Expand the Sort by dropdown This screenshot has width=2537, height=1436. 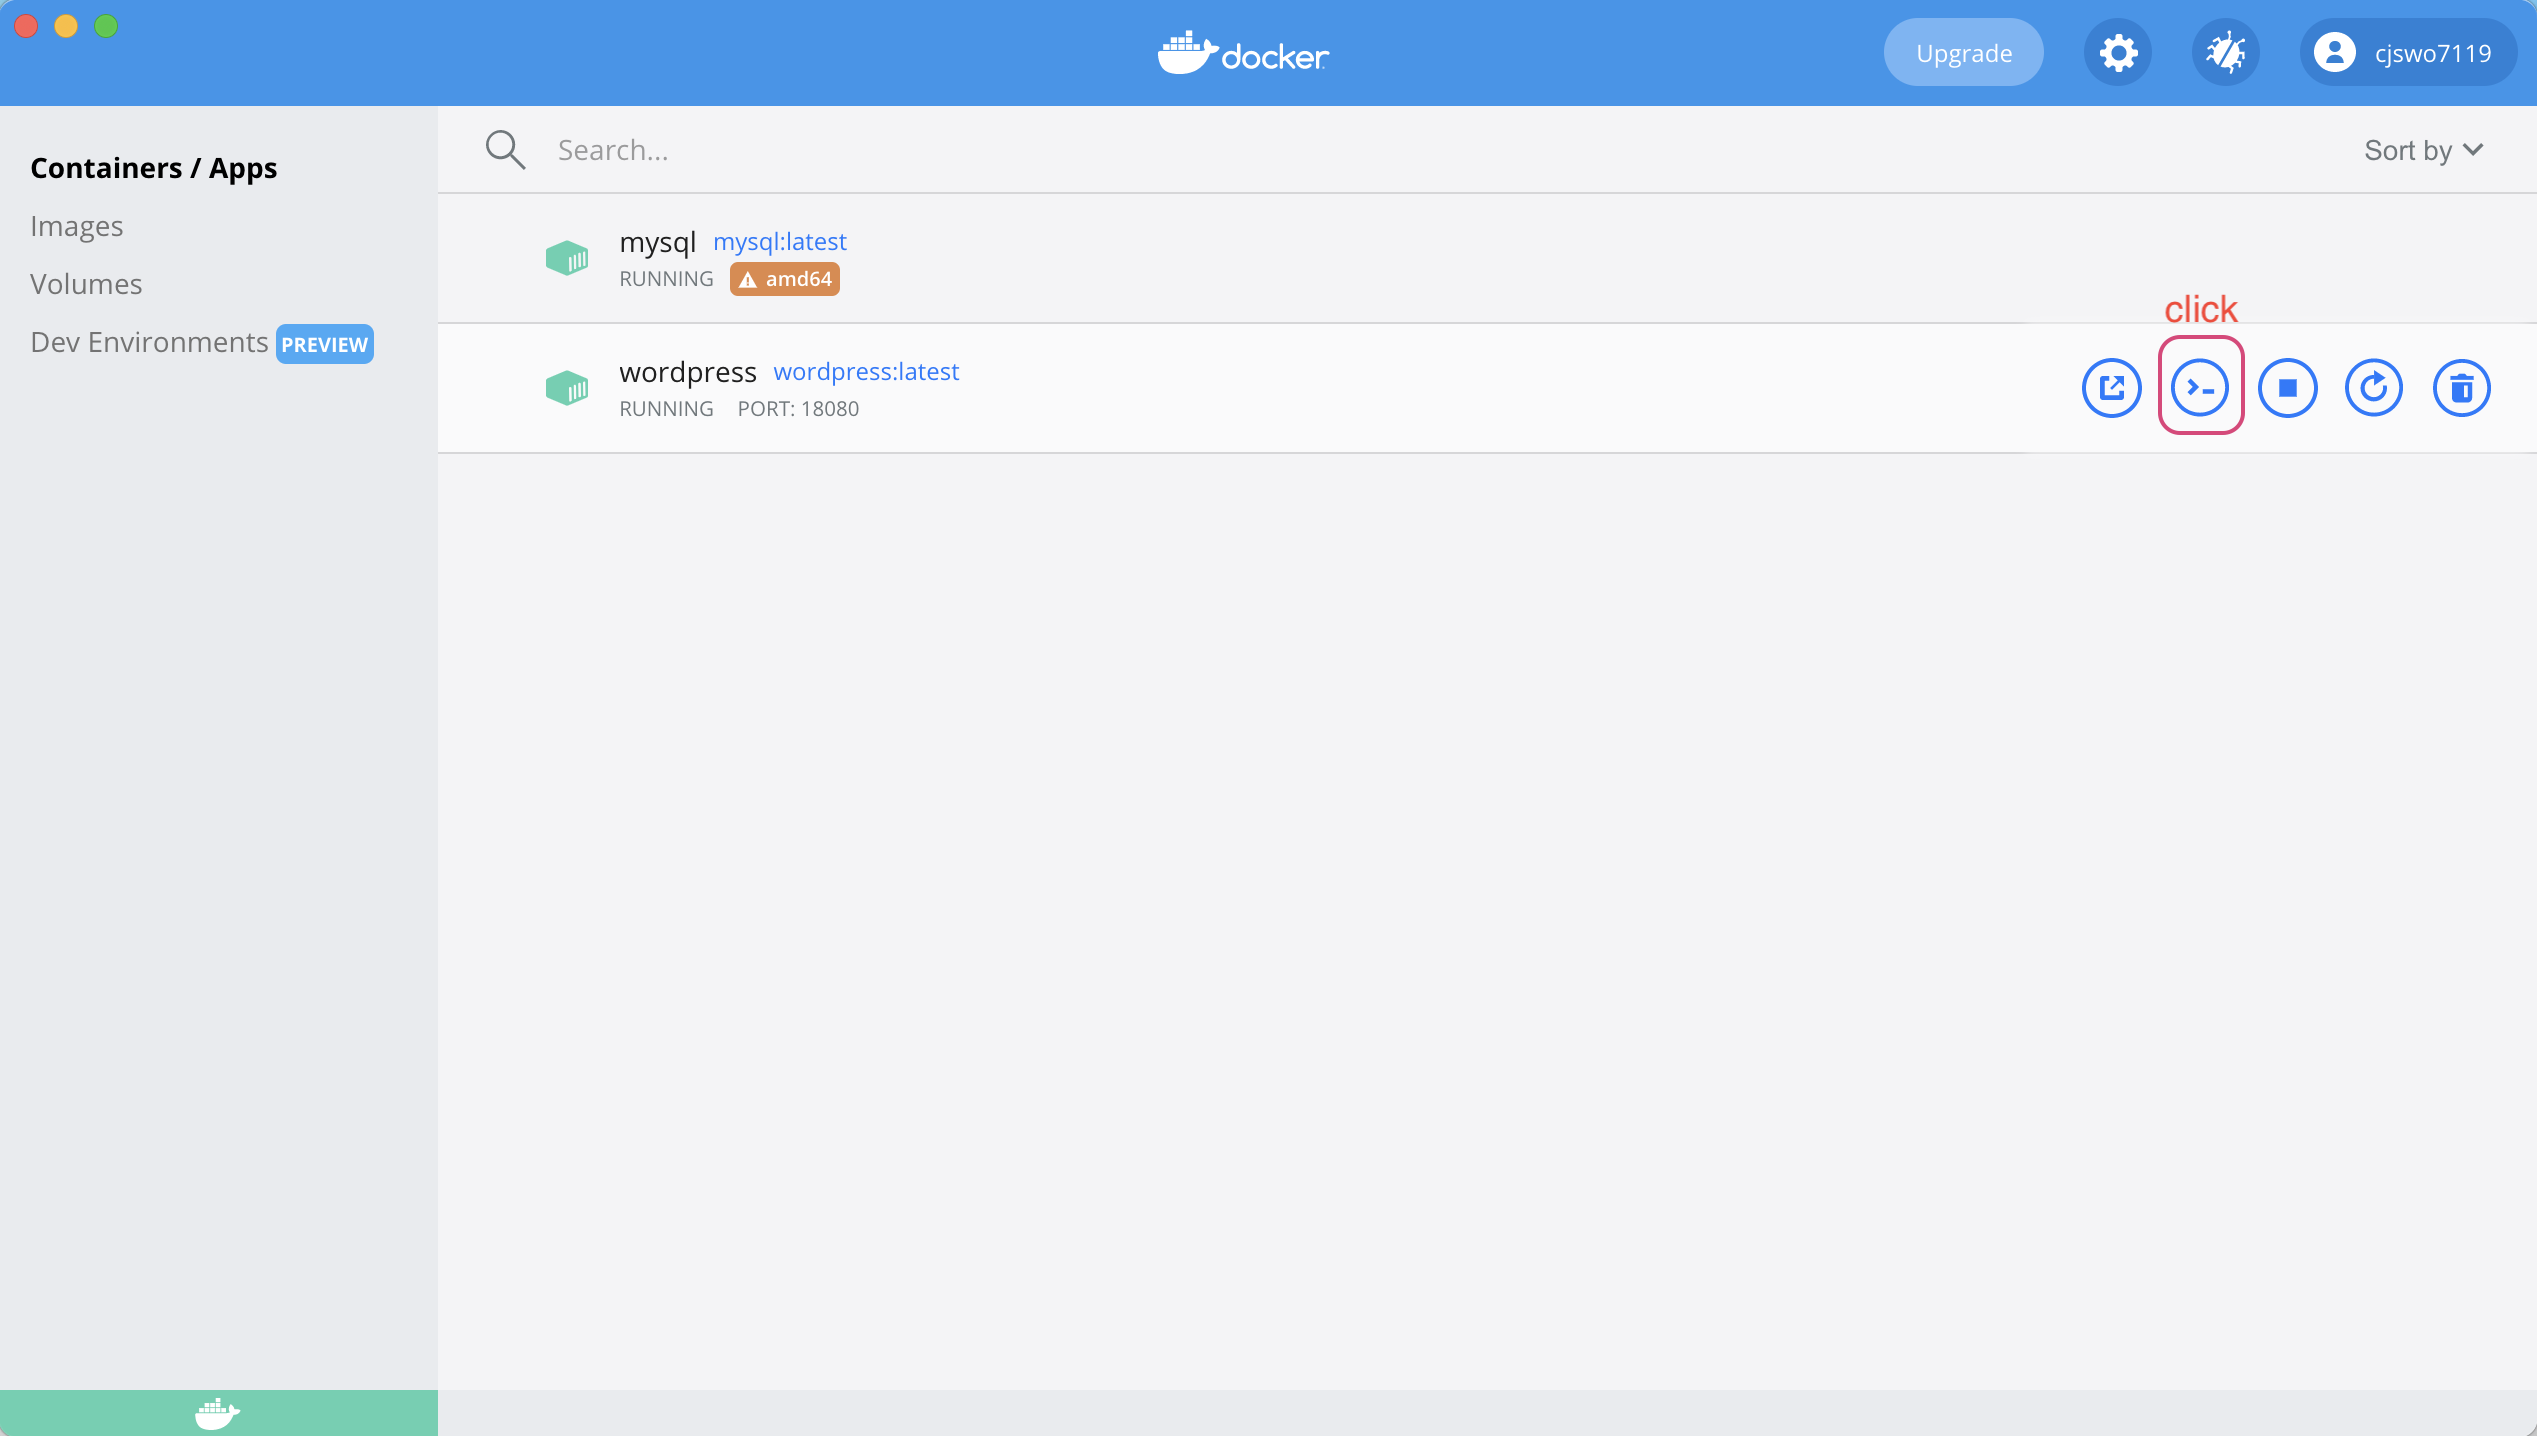pyautogui.click(x=2423, y=150)
